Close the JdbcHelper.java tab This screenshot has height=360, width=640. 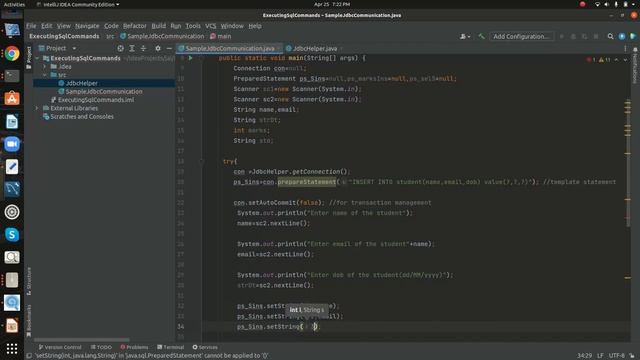point(341,48)
